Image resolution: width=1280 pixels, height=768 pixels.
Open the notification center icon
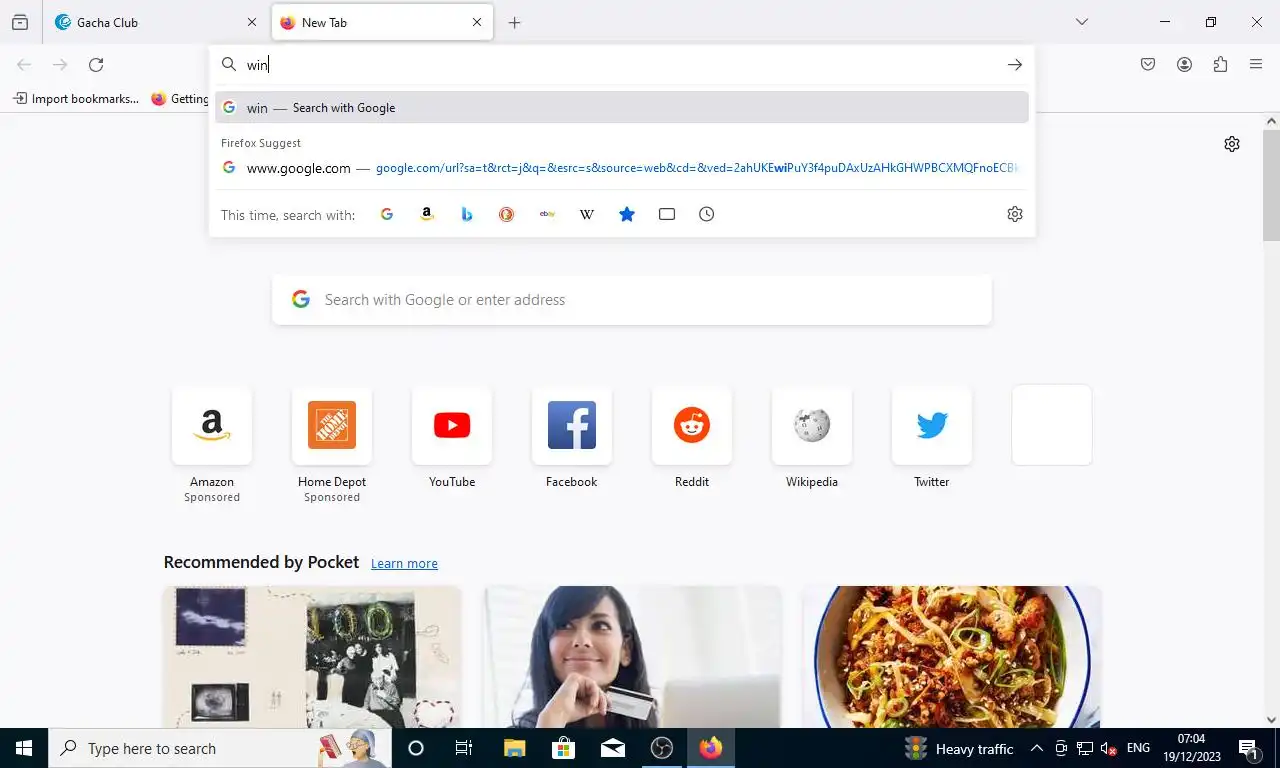pos(1248,748)
